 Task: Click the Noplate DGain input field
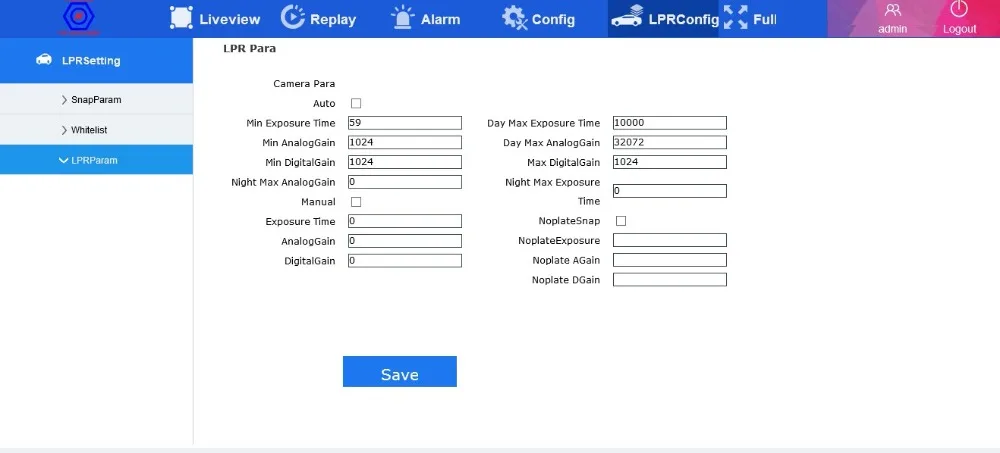[670, 280]
